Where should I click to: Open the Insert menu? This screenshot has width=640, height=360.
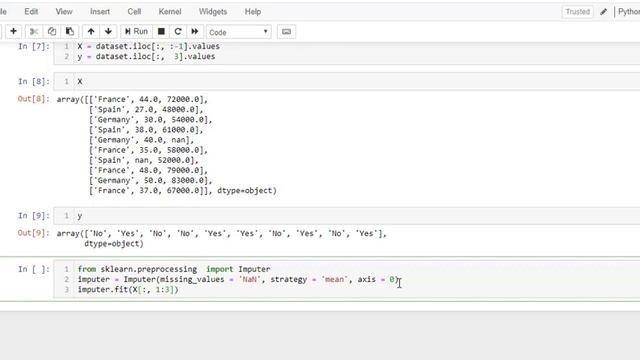100,11
